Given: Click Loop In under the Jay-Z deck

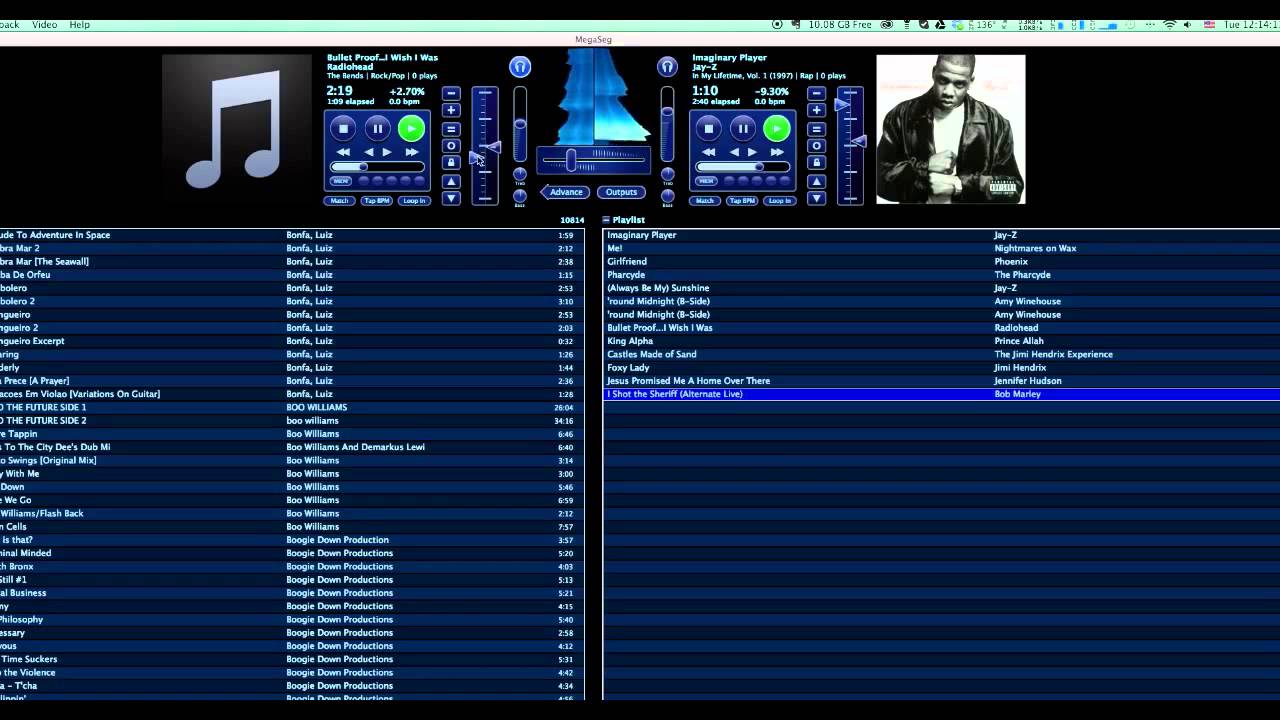Looking at the screenshot, I should [x=780, y=201].
